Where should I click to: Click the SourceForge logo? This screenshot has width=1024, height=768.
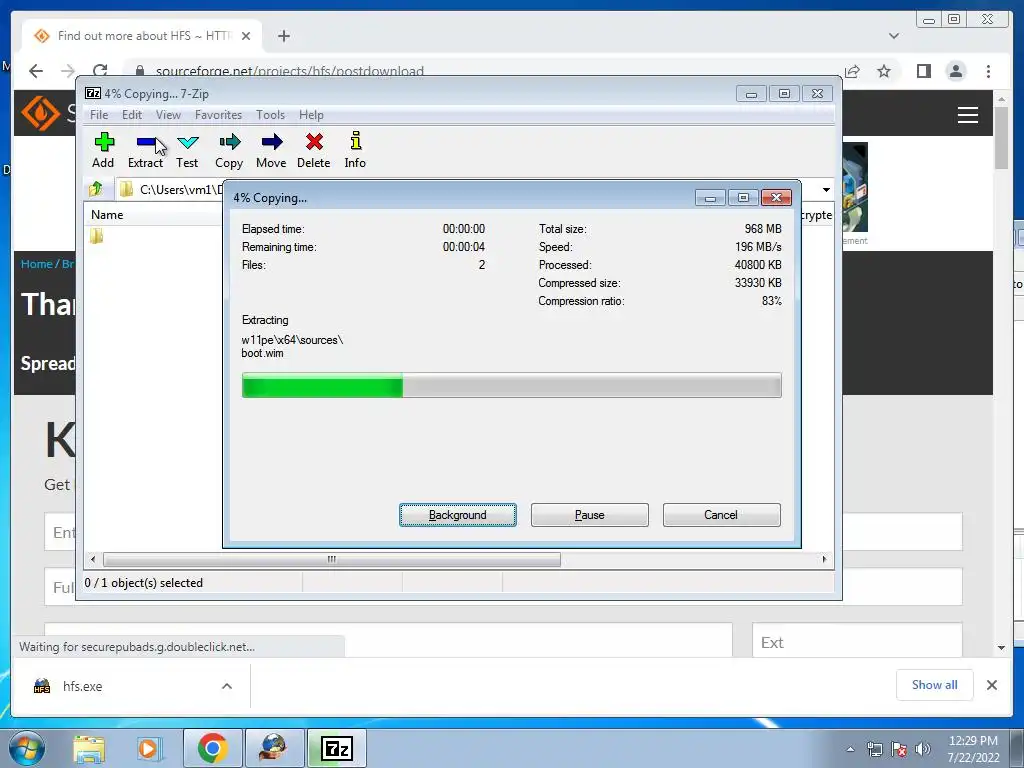click(x=40, y=113)
